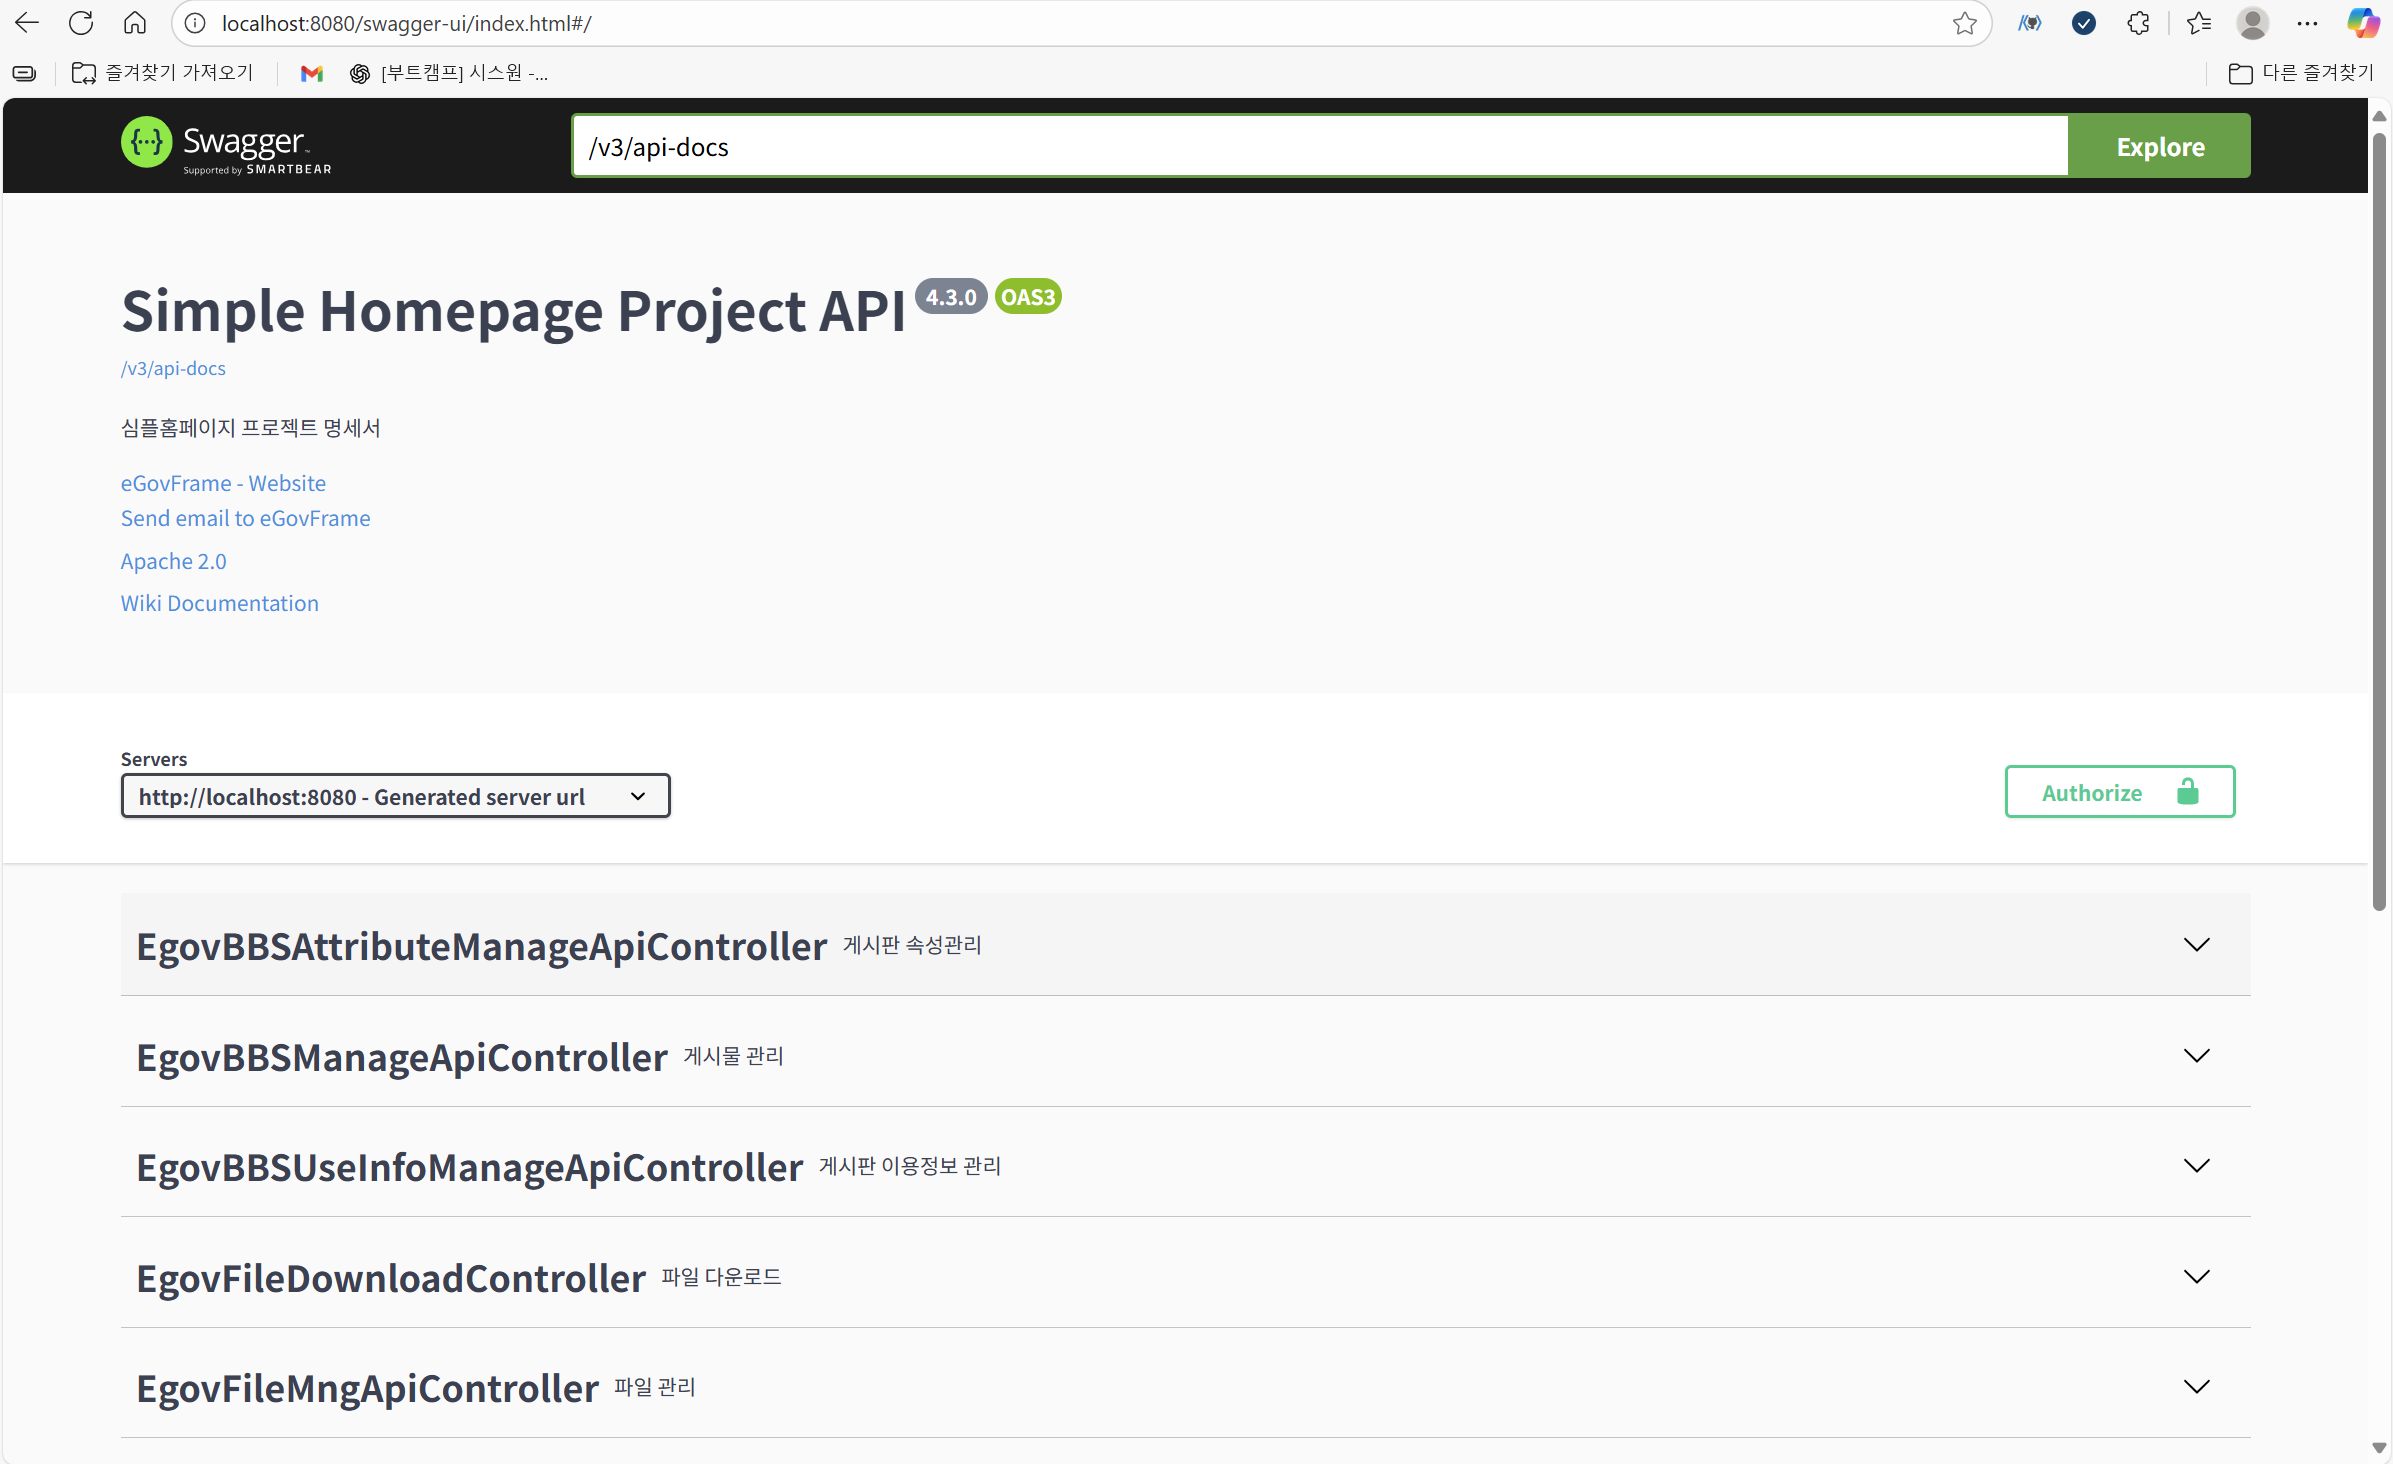Open the Wiki Documentation link
Screen dimensions: 2393x1464
[x=219, y=603]
